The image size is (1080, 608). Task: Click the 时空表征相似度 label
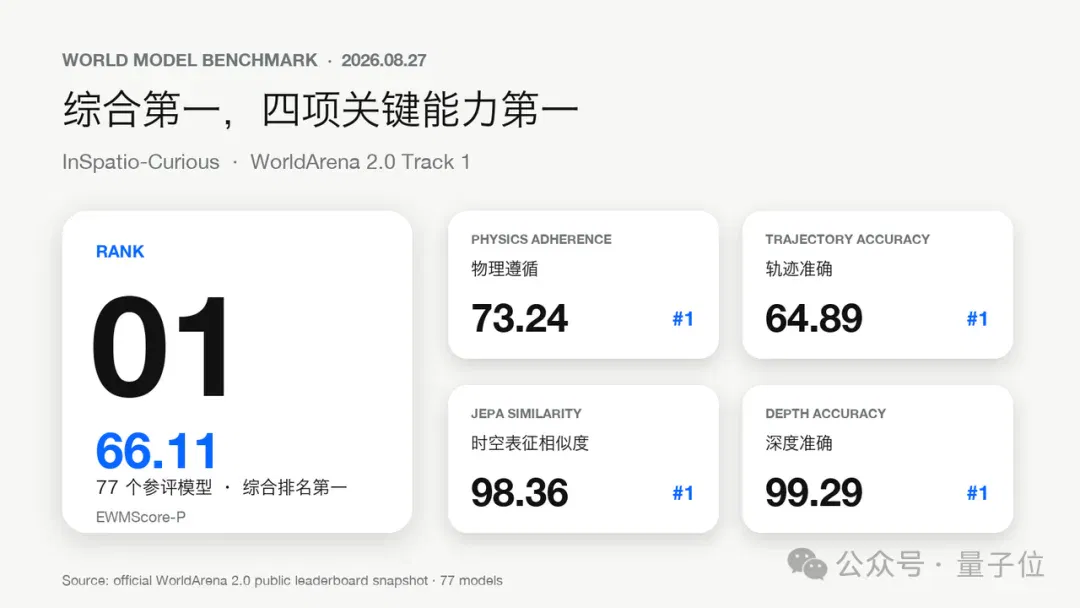coord(530,443)
